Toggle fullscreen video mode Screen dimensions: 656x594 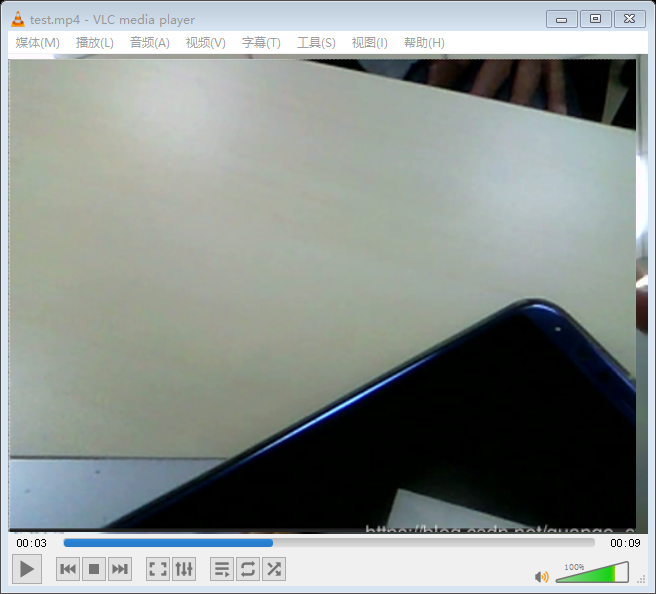[x=158, y=569]
